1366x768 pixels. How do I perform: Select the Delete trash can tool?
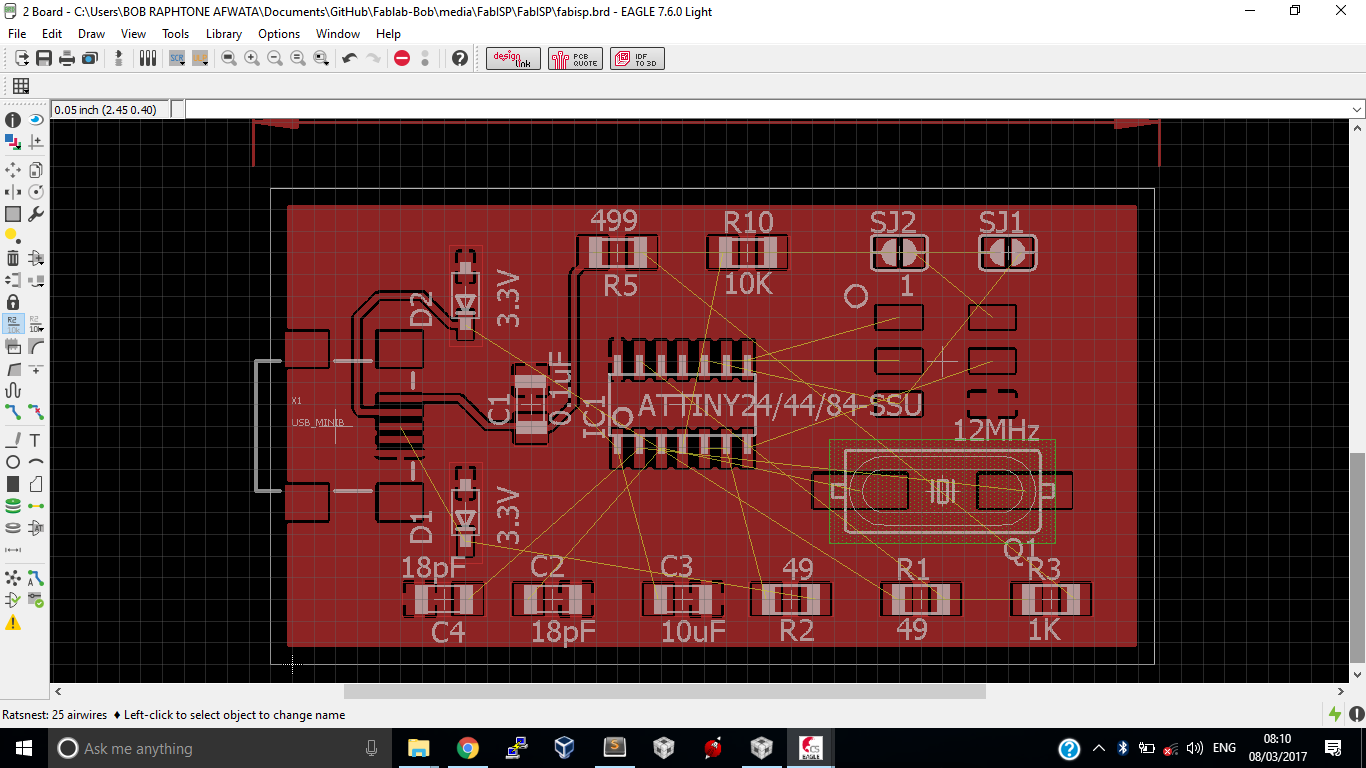pyautogui.click(x=13, y=258)
